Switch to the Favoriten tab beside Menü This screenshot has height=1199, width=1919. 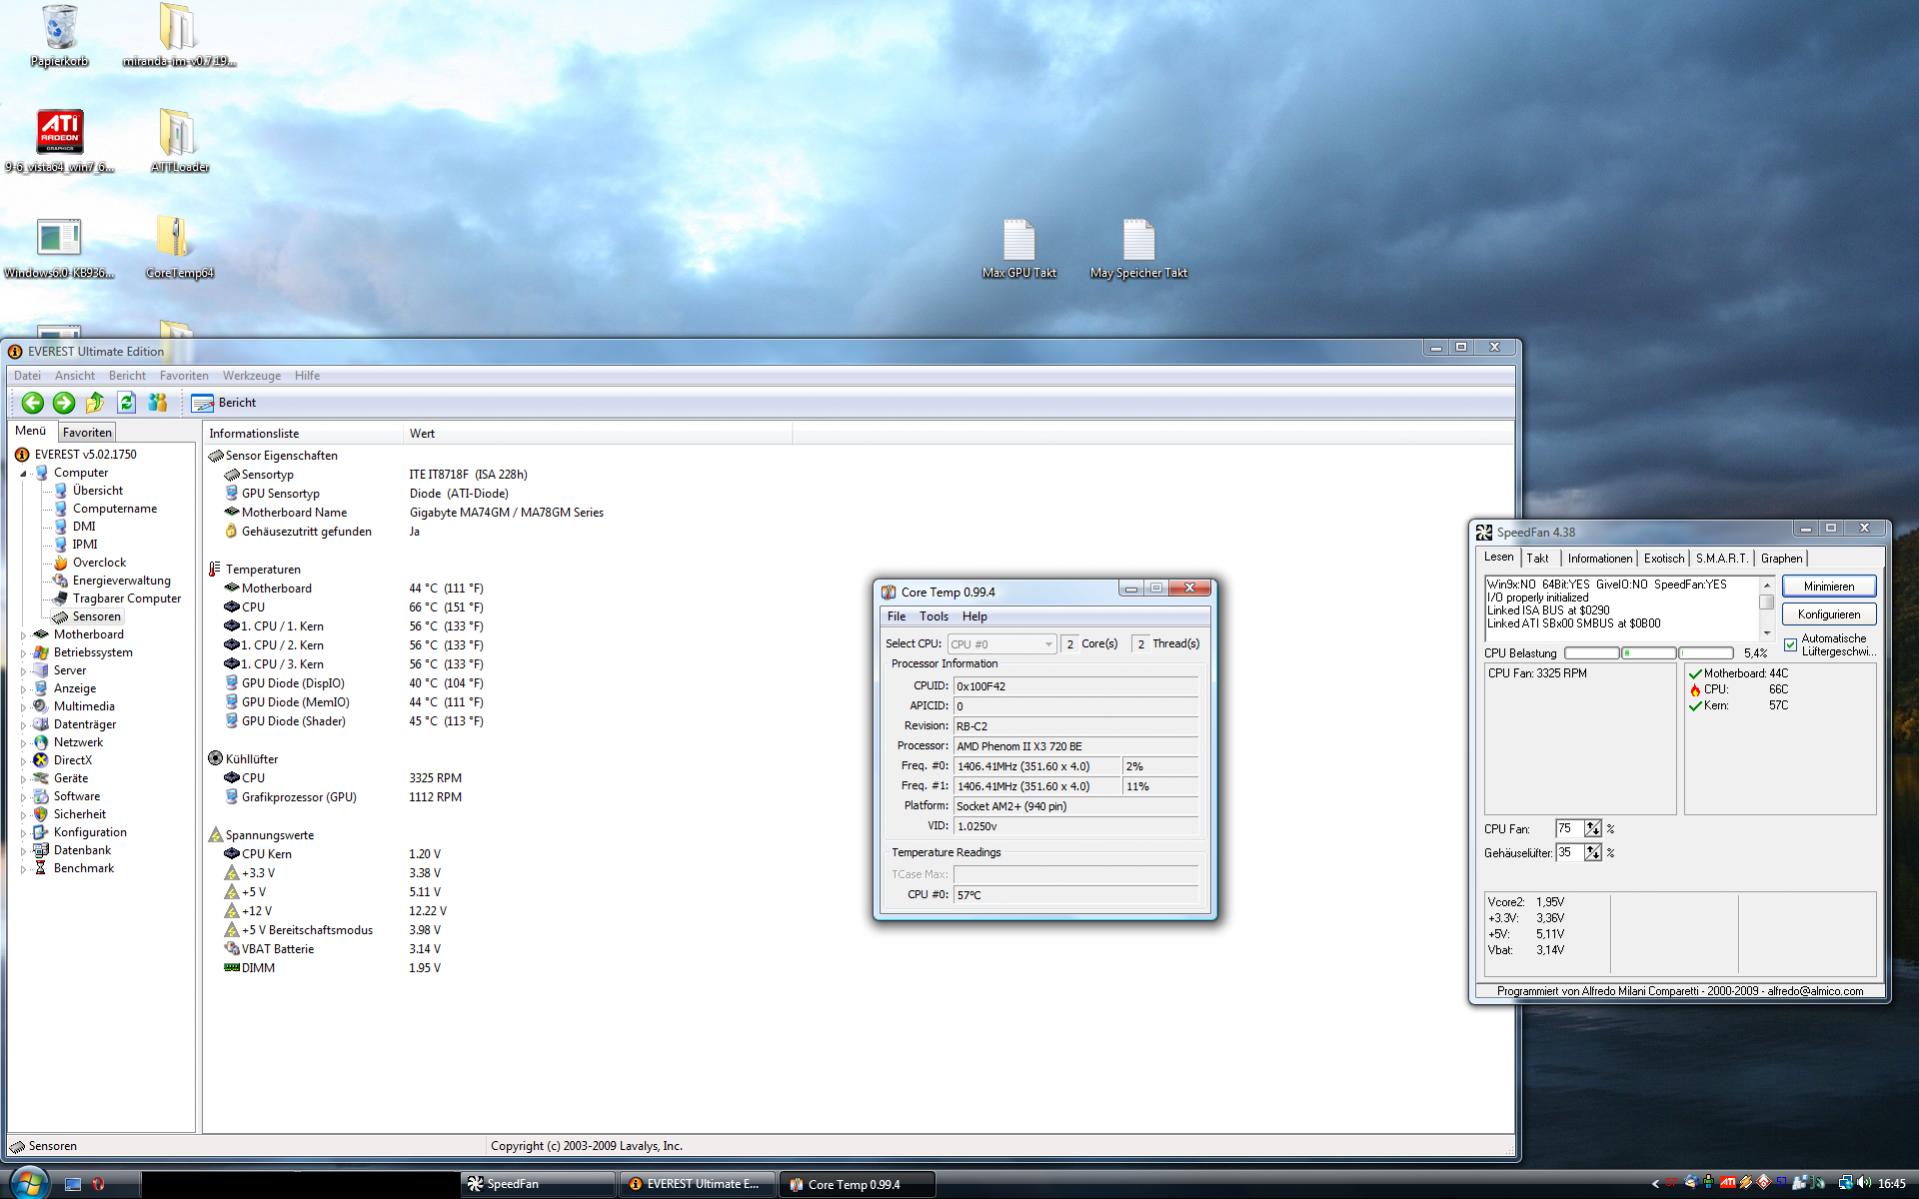coord(87,432)
